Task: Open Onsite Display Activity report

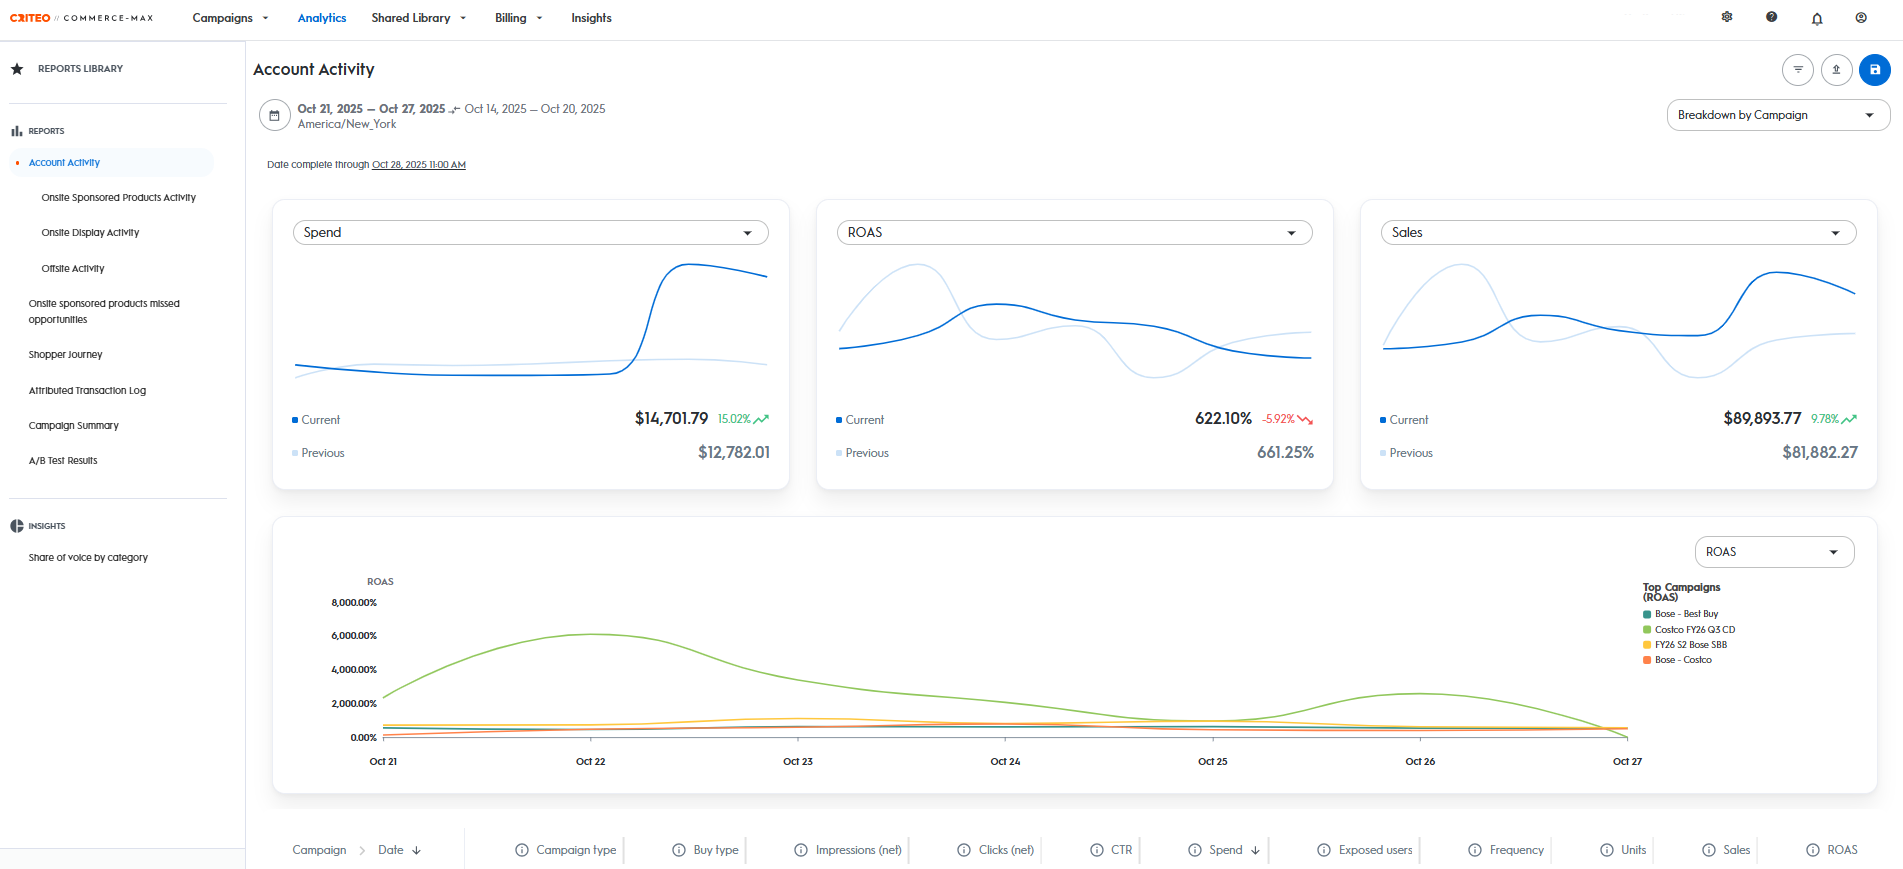Action: (90, 233)
